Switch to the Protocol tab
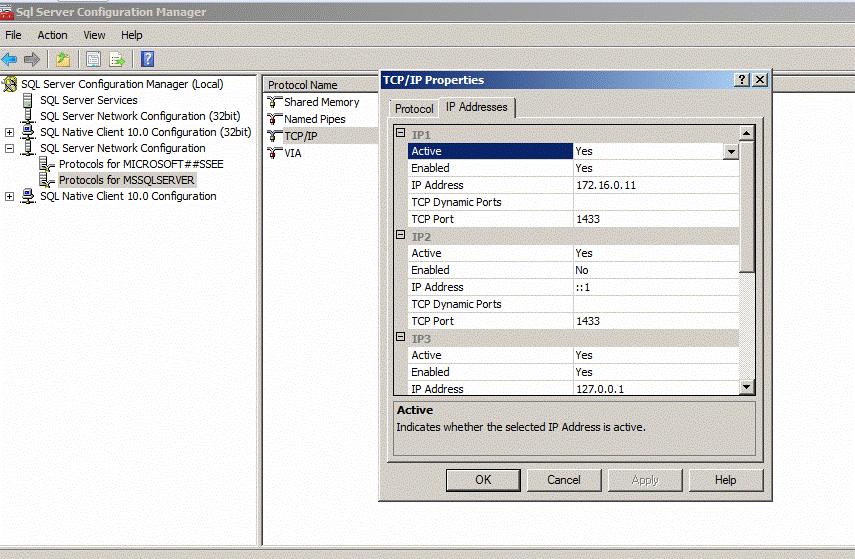 (414, 109)
